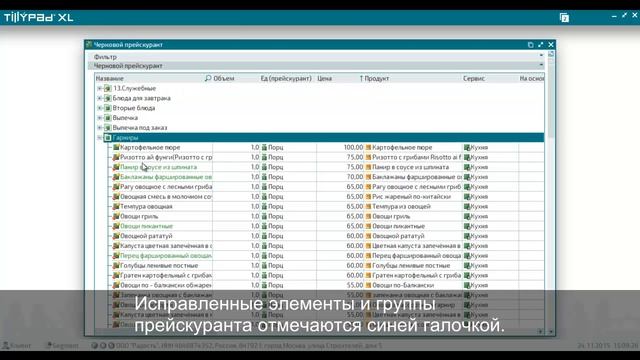The height and width of the screenshot is (360, 640).
Task: Sort by the Продукт column header
Action: point(376,78)
